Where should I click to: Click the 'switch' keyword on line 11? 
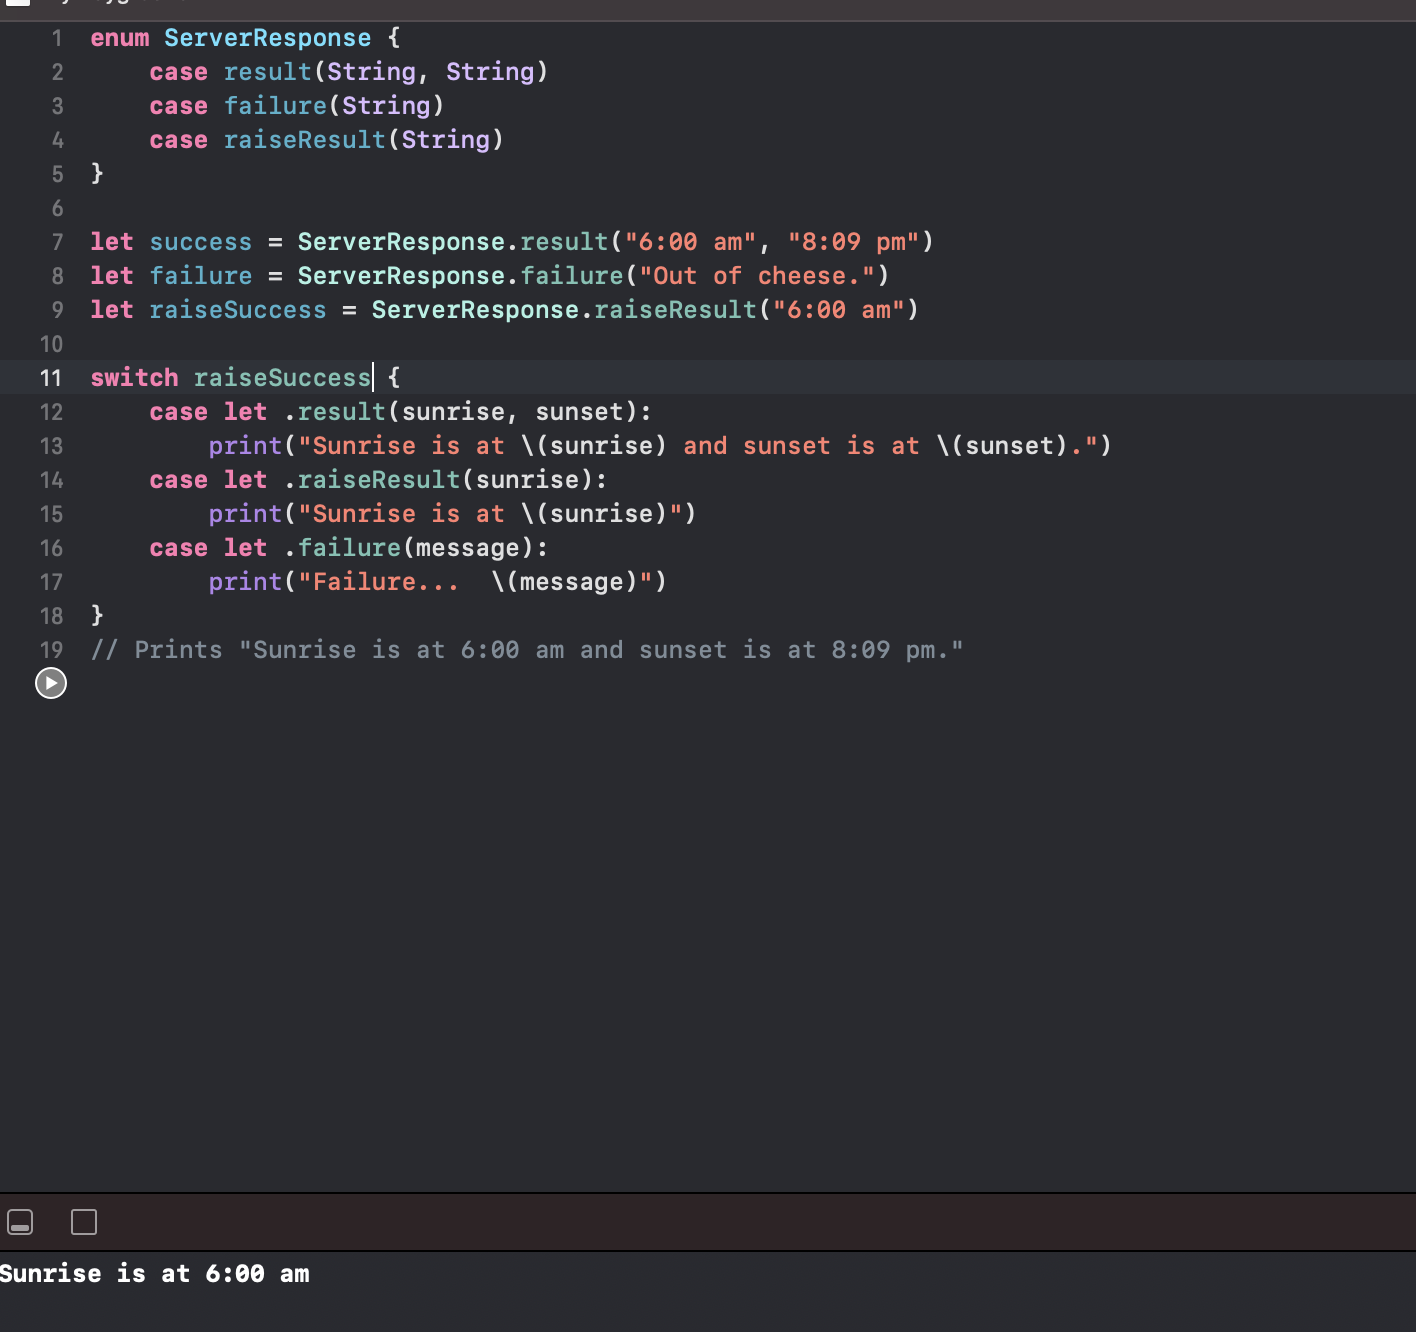(134, 378)
